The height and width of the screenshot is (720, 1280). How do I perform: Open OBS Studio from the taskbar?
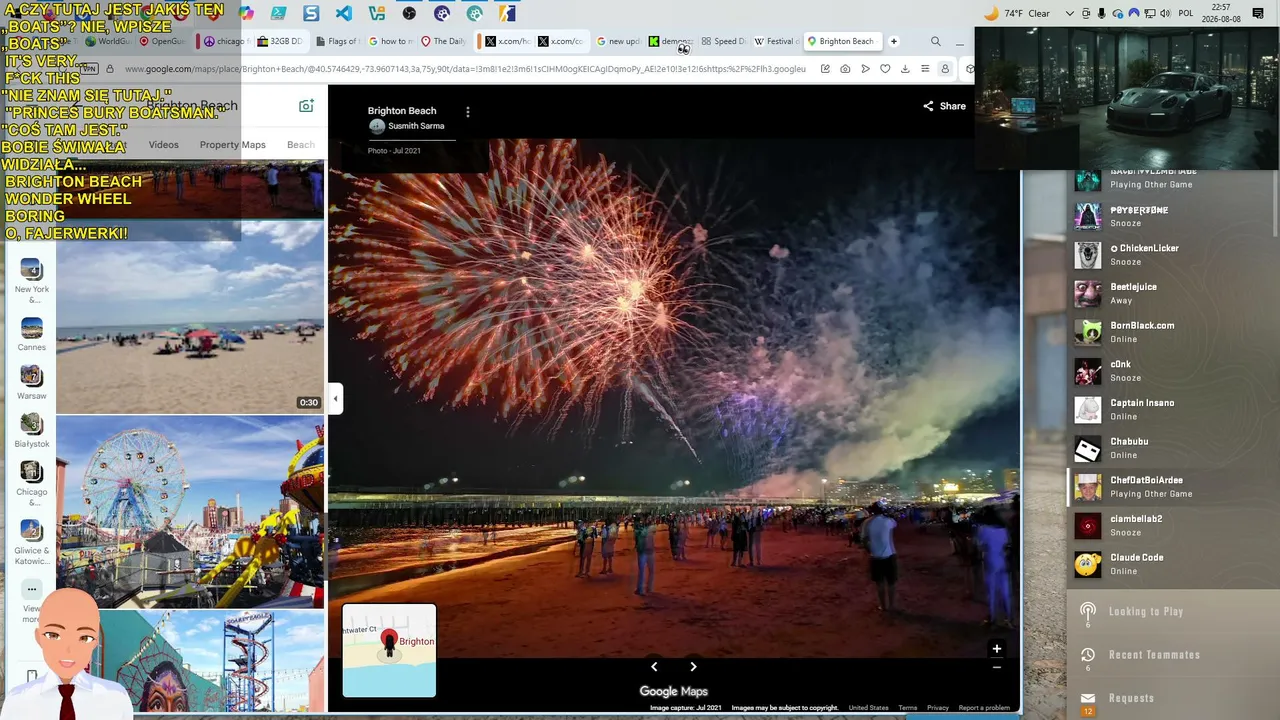(409, 13)
